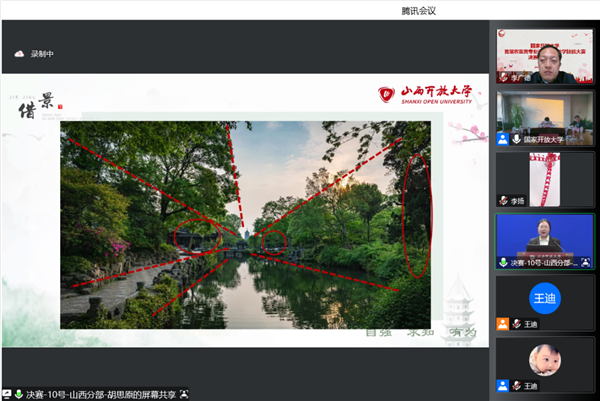Click the focus-view icon after 屏幕共享 text

click(184, 393)
